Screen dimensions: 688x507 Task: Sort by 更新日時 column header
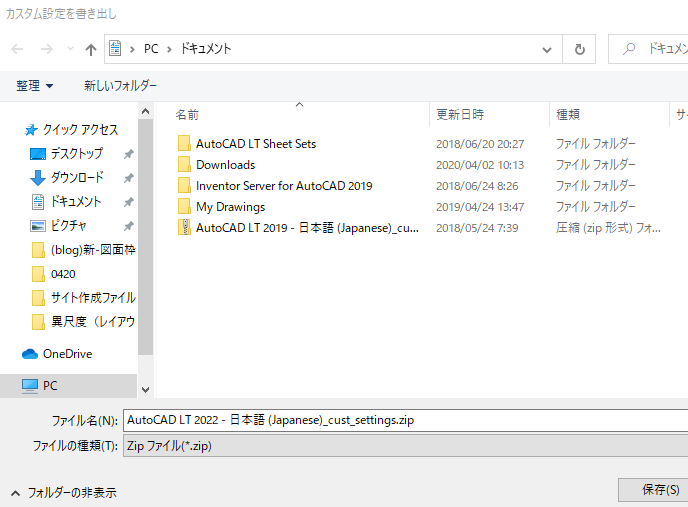click(x=460, y=115)
